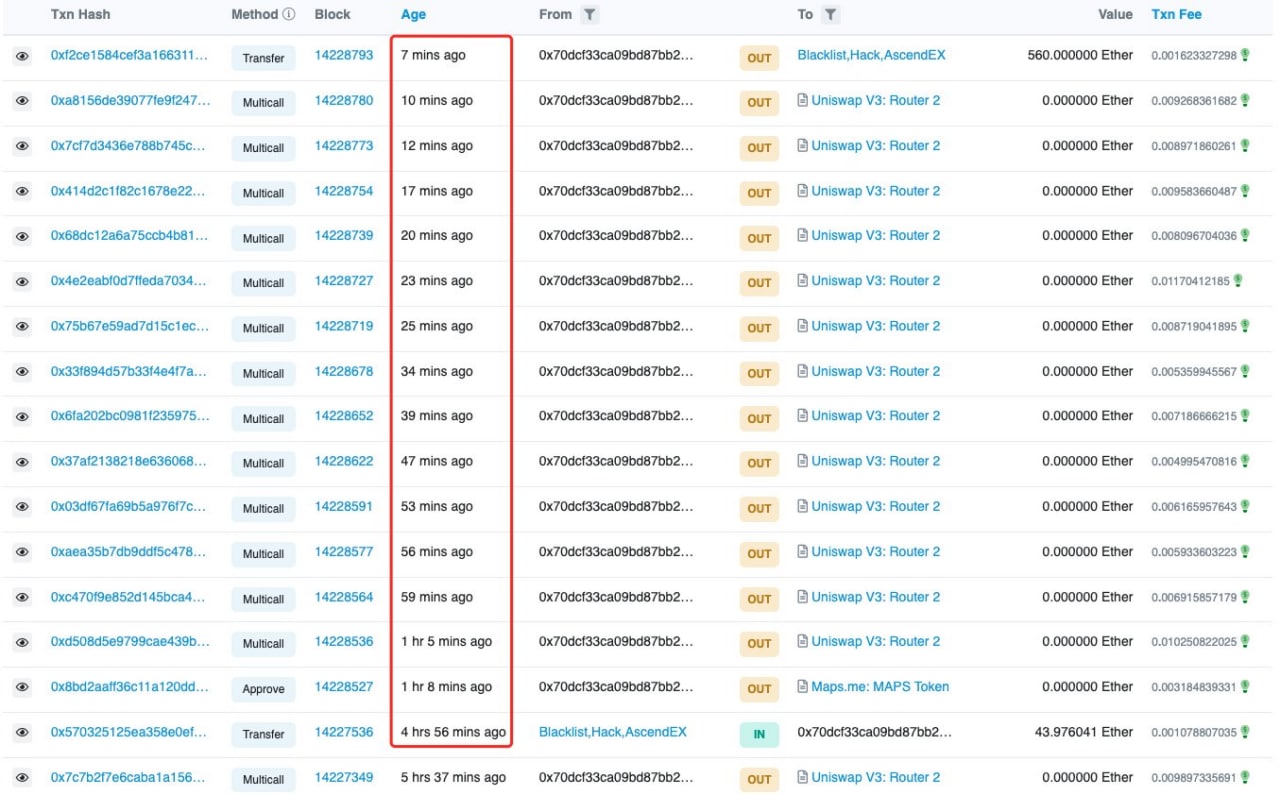Open Blacklist,Hack,AscendEX in the To column
Viewport: 1280px width, 795px height.
point(871,55)
